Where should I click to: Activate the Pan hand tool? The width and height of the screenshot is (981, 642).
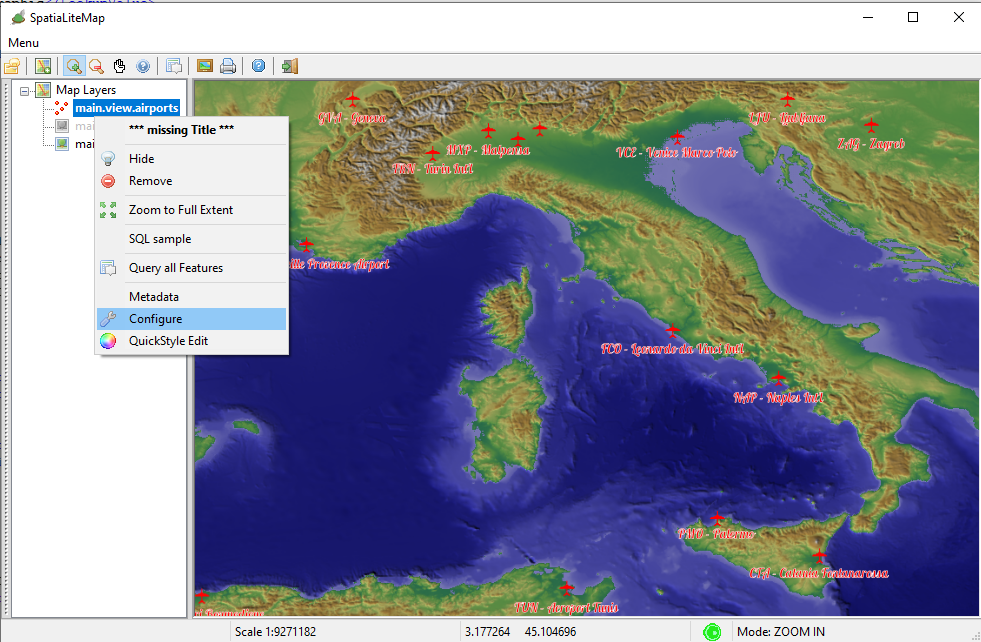tap(119, 66)
